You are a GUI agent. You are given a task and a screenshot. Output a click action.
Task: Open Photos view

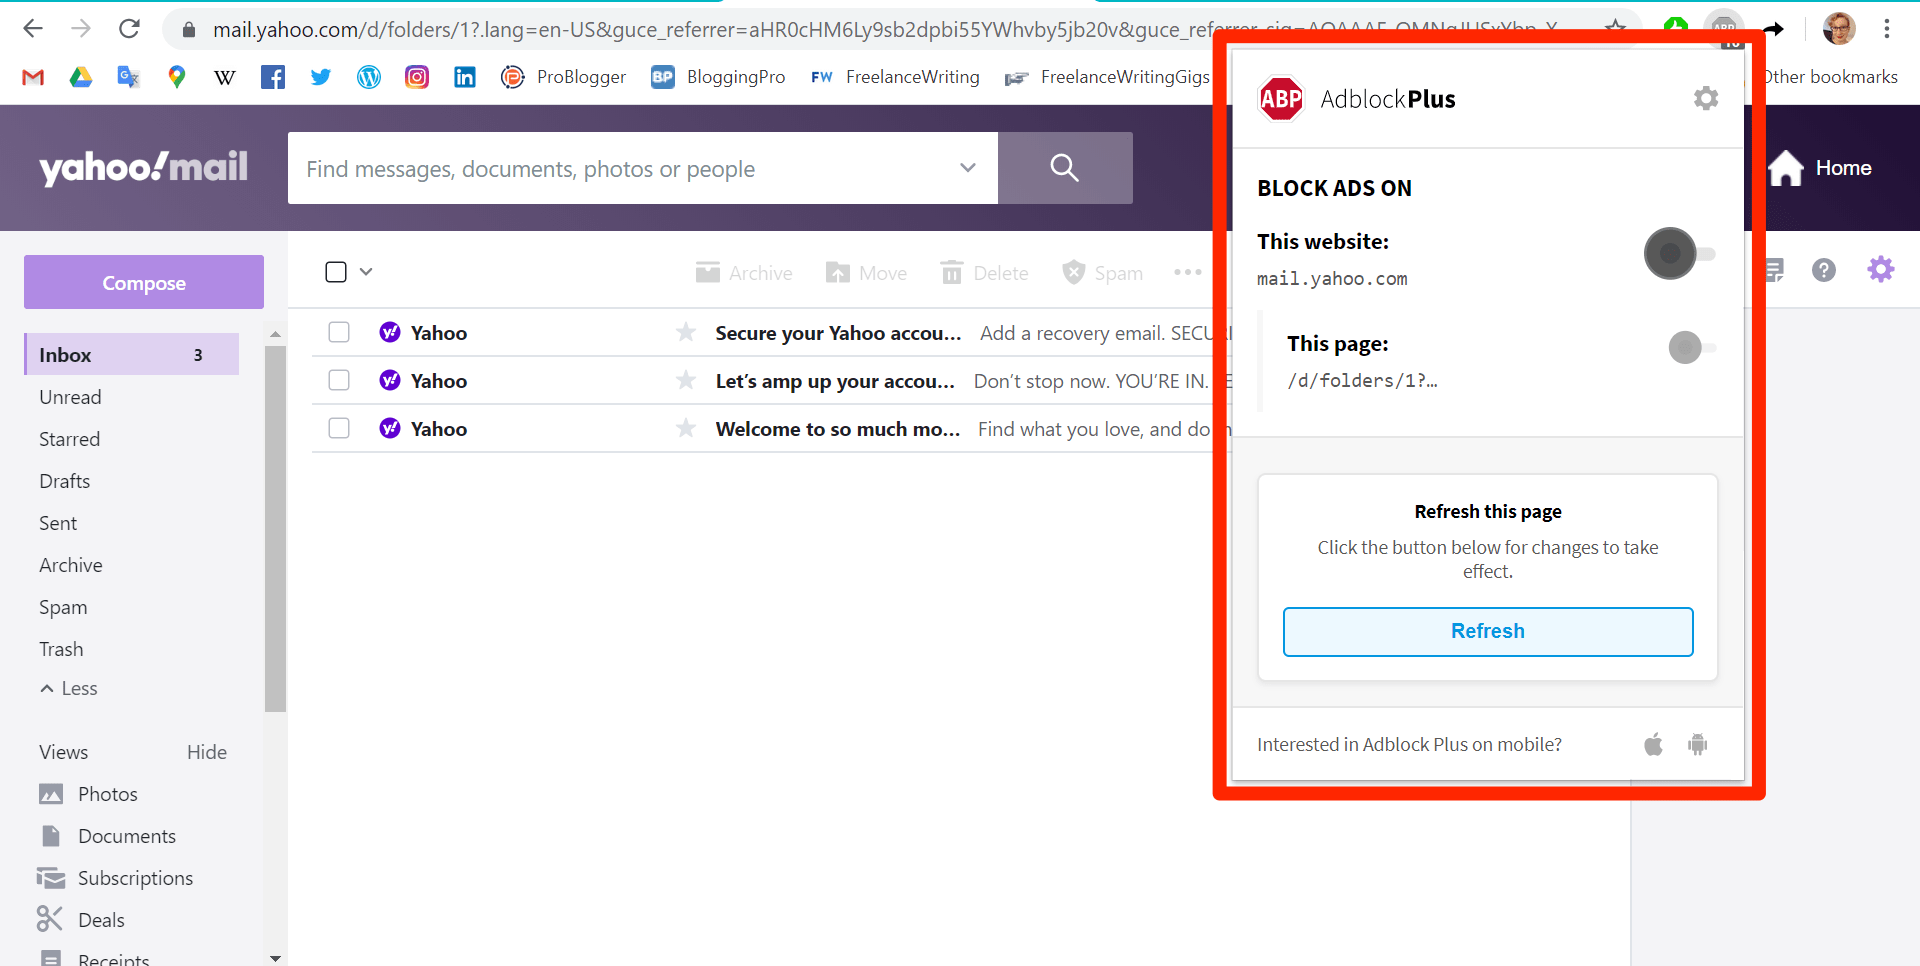(88, 794)
